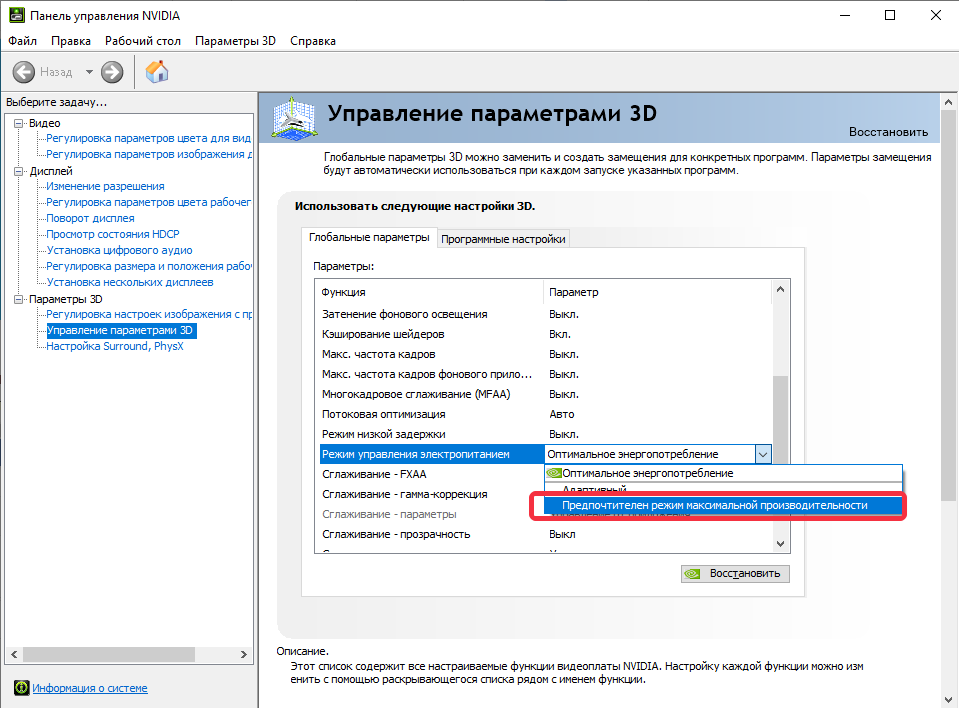Open the Рабочий стол menu

pyautogui.click(x=143, y=41)
